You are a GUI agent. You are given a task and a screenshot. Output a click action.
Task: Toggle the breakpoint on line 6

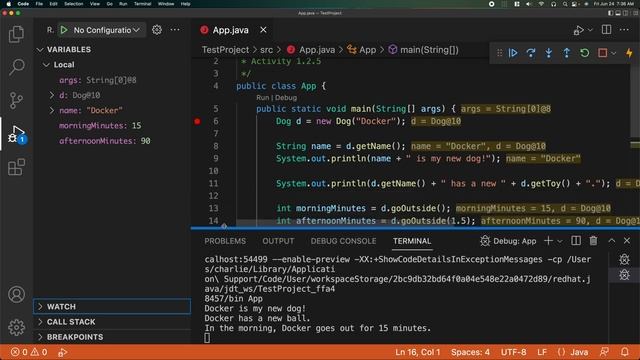(198, 121)
